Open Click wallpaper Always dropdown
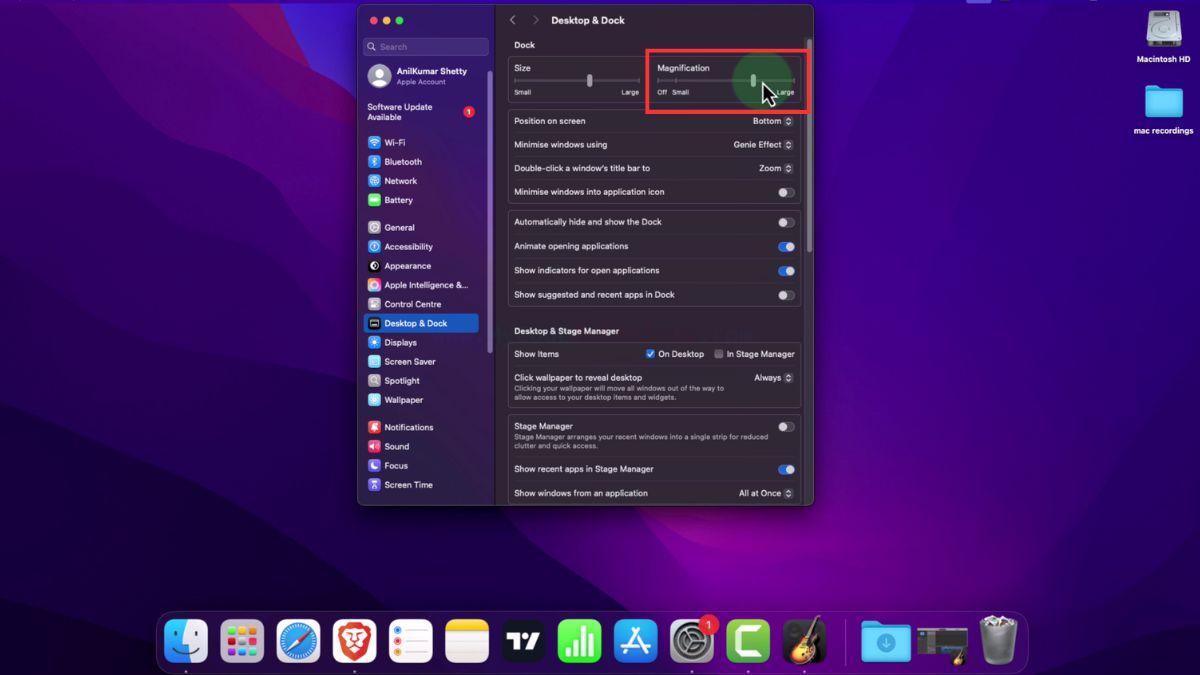Viewport: 1200px width, 675px height. [x=774, y=378]
